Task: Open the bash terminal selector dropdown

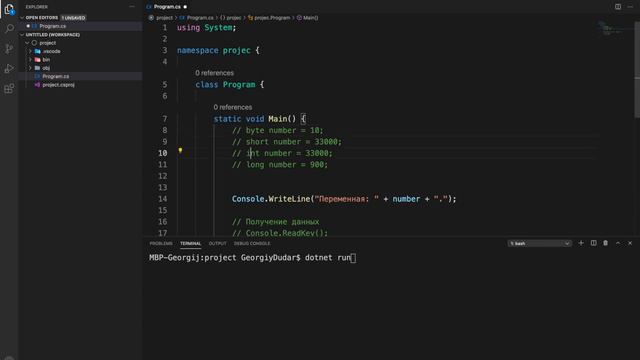Action: 539,243
